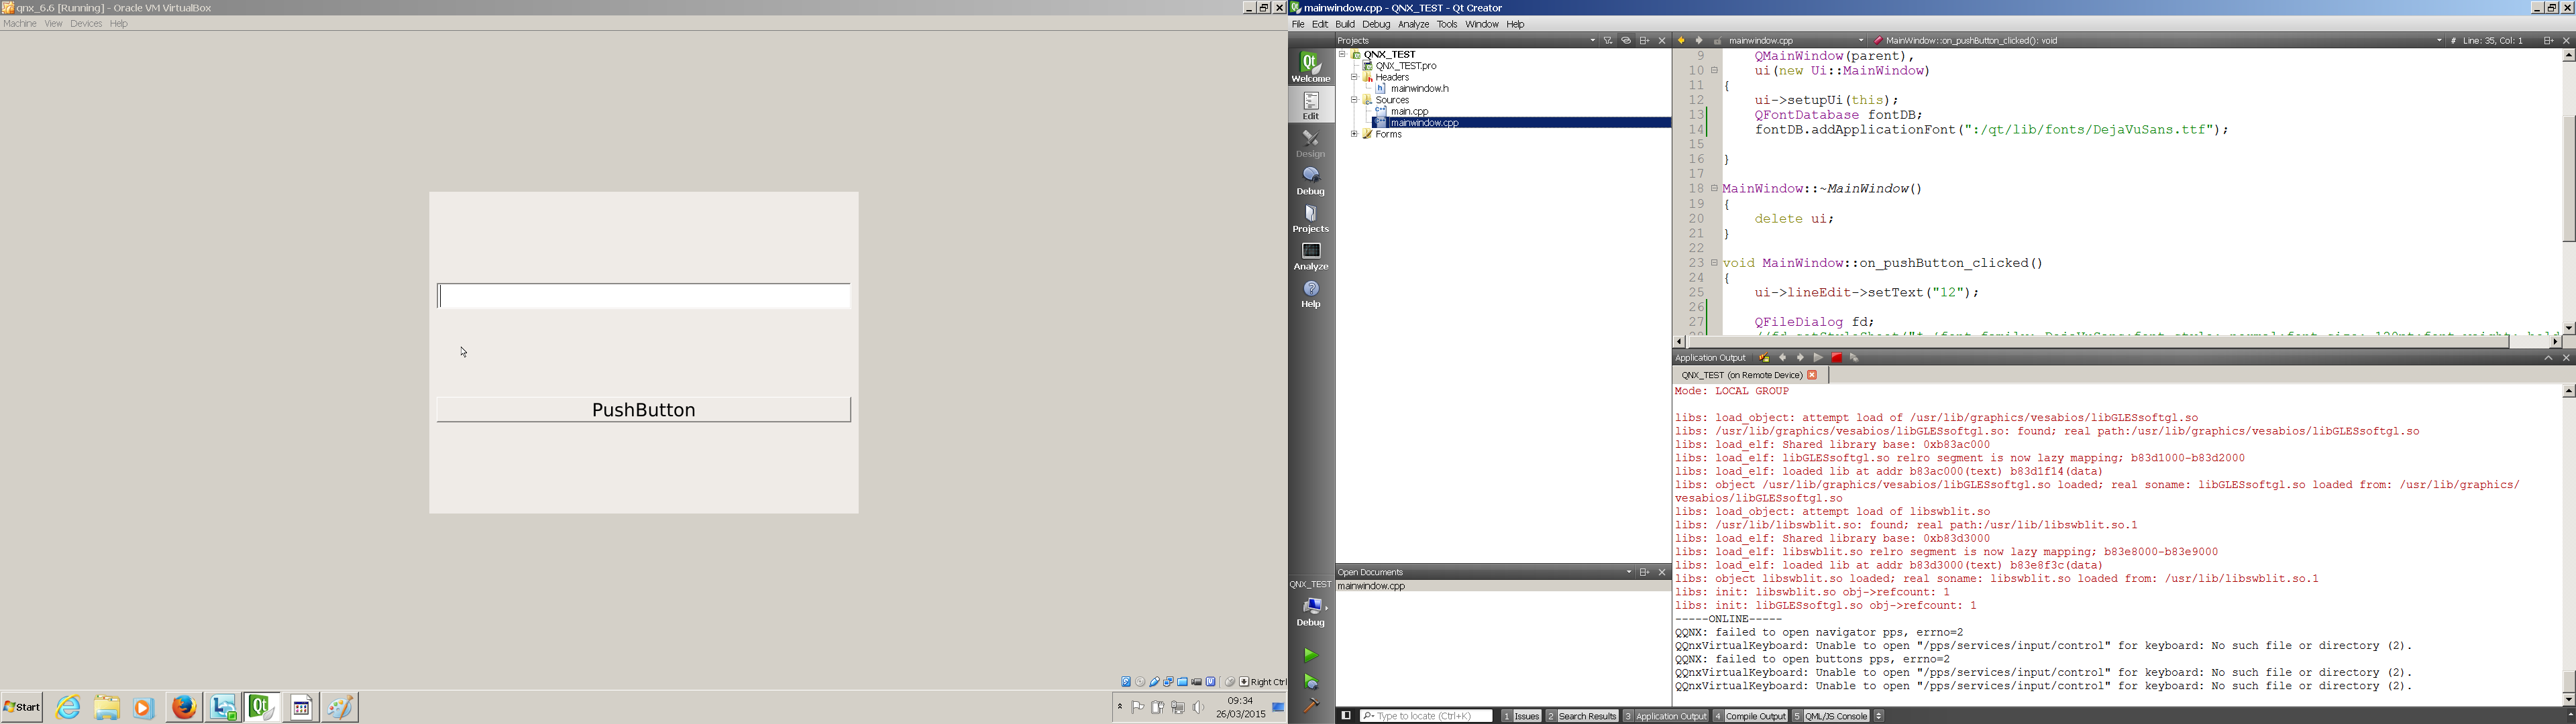Collapse the Headers folder in the project tree

[x=1354, y=77]
